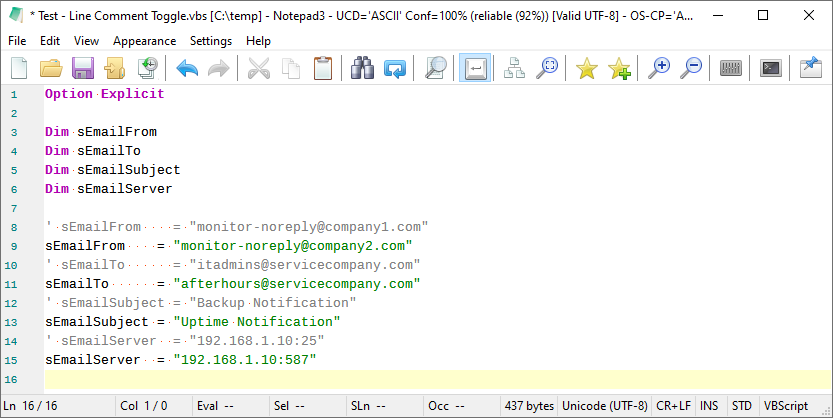The width and height of the screenshot is (833, 418).
Task: Click the 437 bytes status field
Action: 529,406
